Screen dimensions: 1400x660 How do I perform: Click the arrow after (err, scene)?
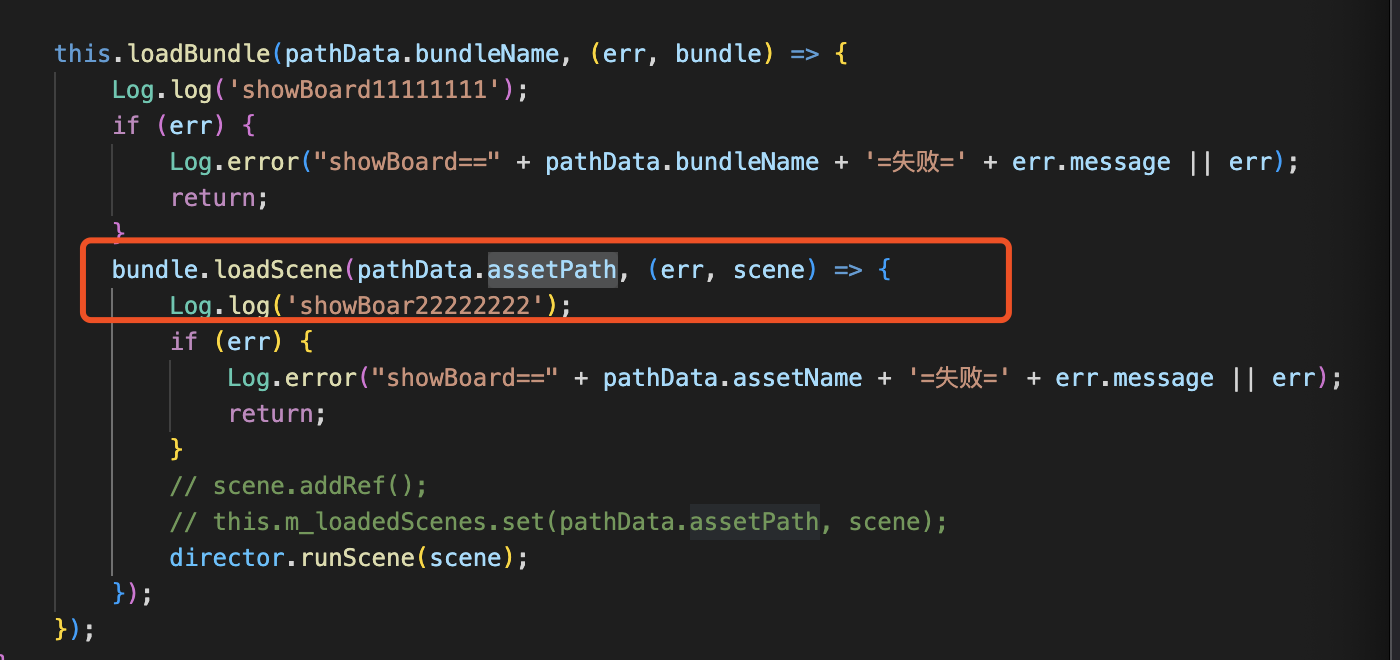pos(847,270)
